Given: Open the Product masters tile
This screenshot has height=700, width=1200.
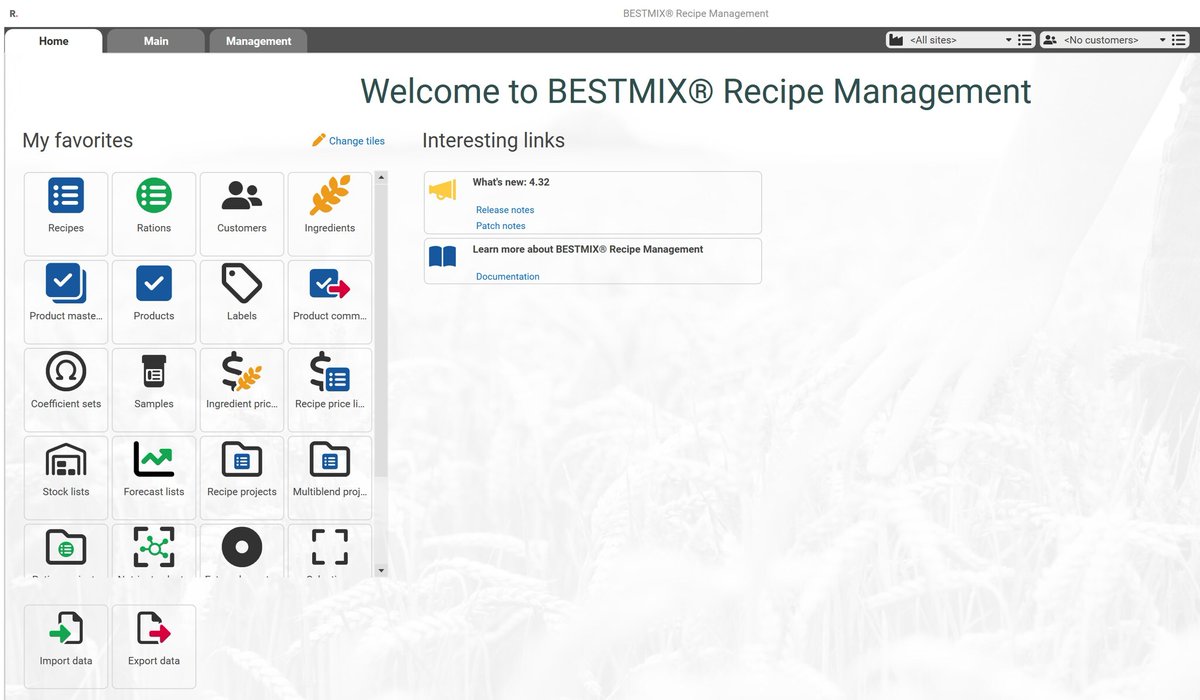Looking at the screenshot, I should pos(66,301).
